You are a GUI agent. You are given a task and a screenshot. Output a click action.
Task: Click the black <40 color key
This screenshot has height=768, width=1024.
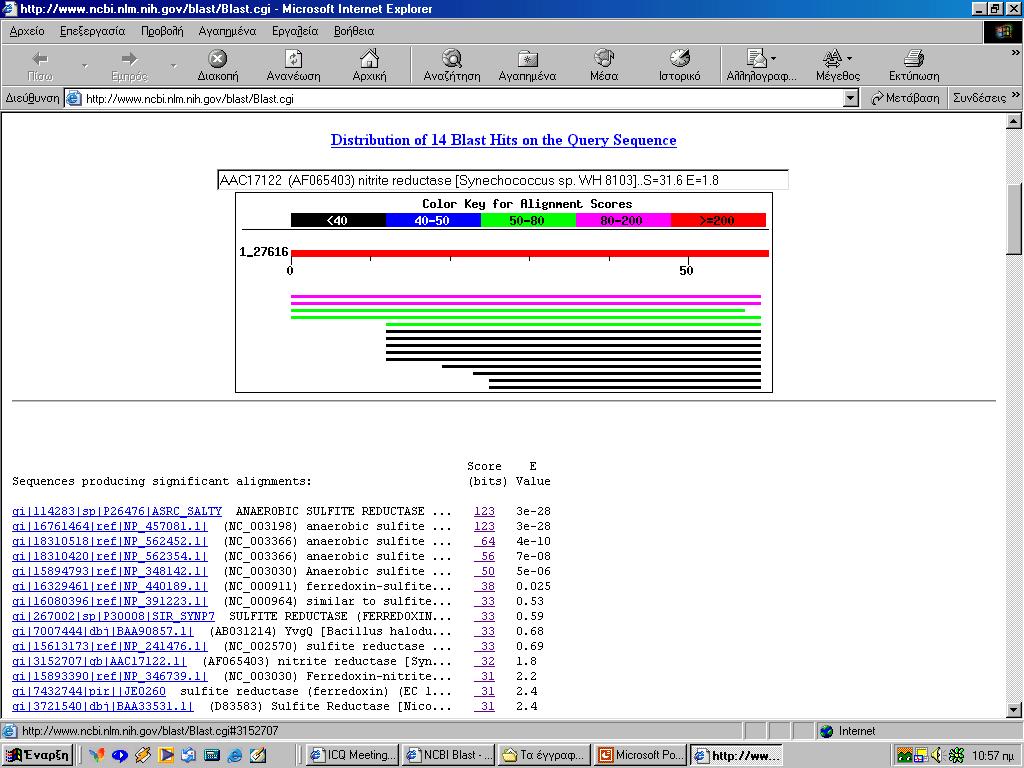(338, 221)
